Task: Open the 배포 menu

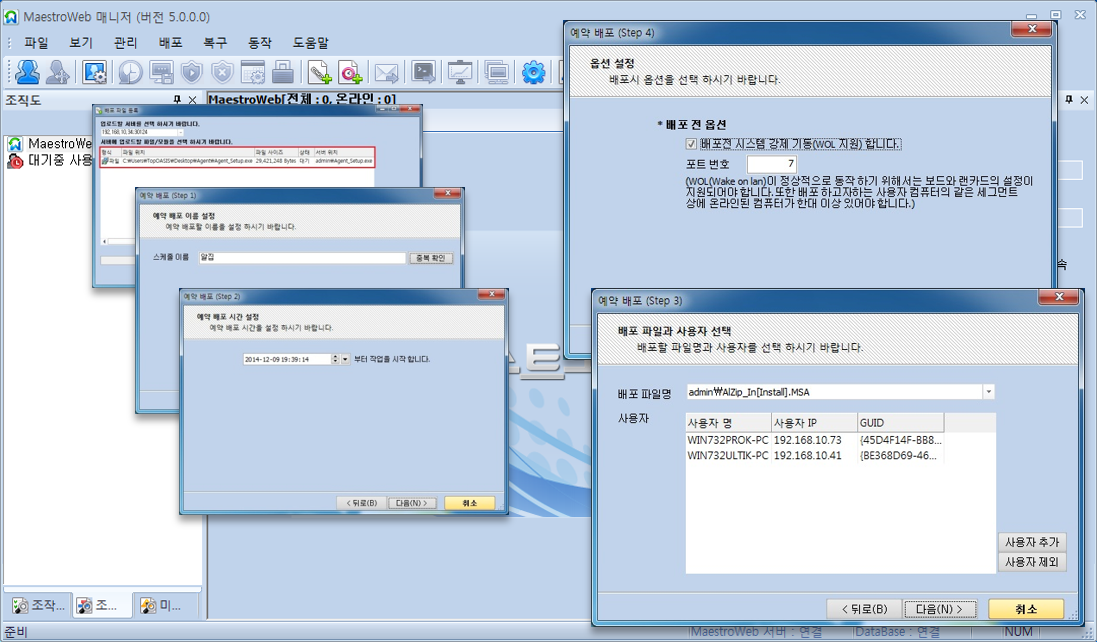Action: point(170,43)
